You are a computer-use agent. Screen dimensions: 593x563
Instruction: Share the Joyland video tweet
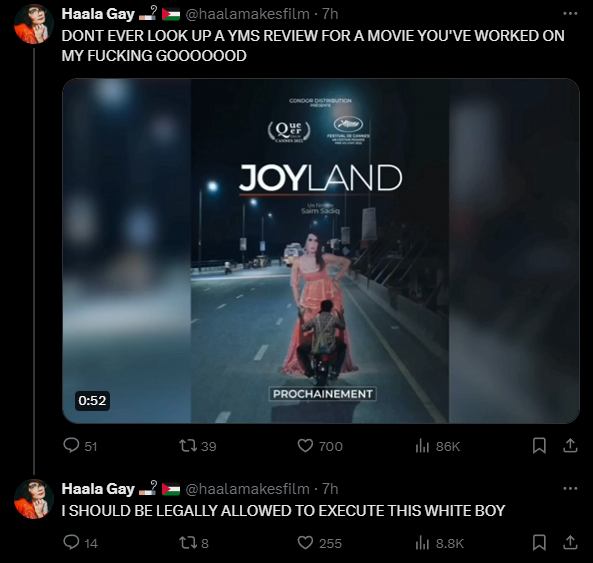(x=570, y=446)
